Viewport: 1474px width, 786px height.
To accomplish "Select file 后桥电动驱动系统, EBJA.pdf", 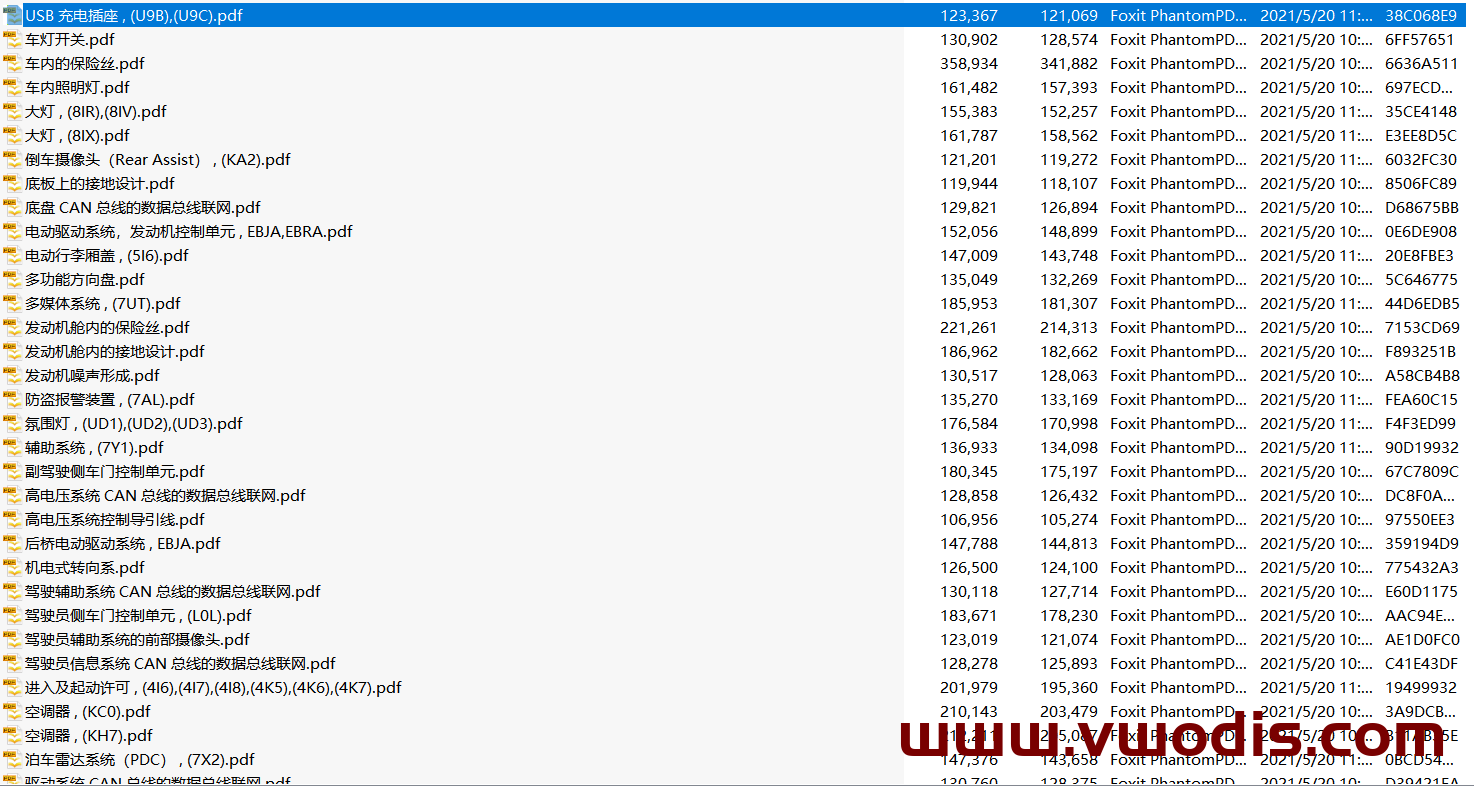I will [122, 544].
